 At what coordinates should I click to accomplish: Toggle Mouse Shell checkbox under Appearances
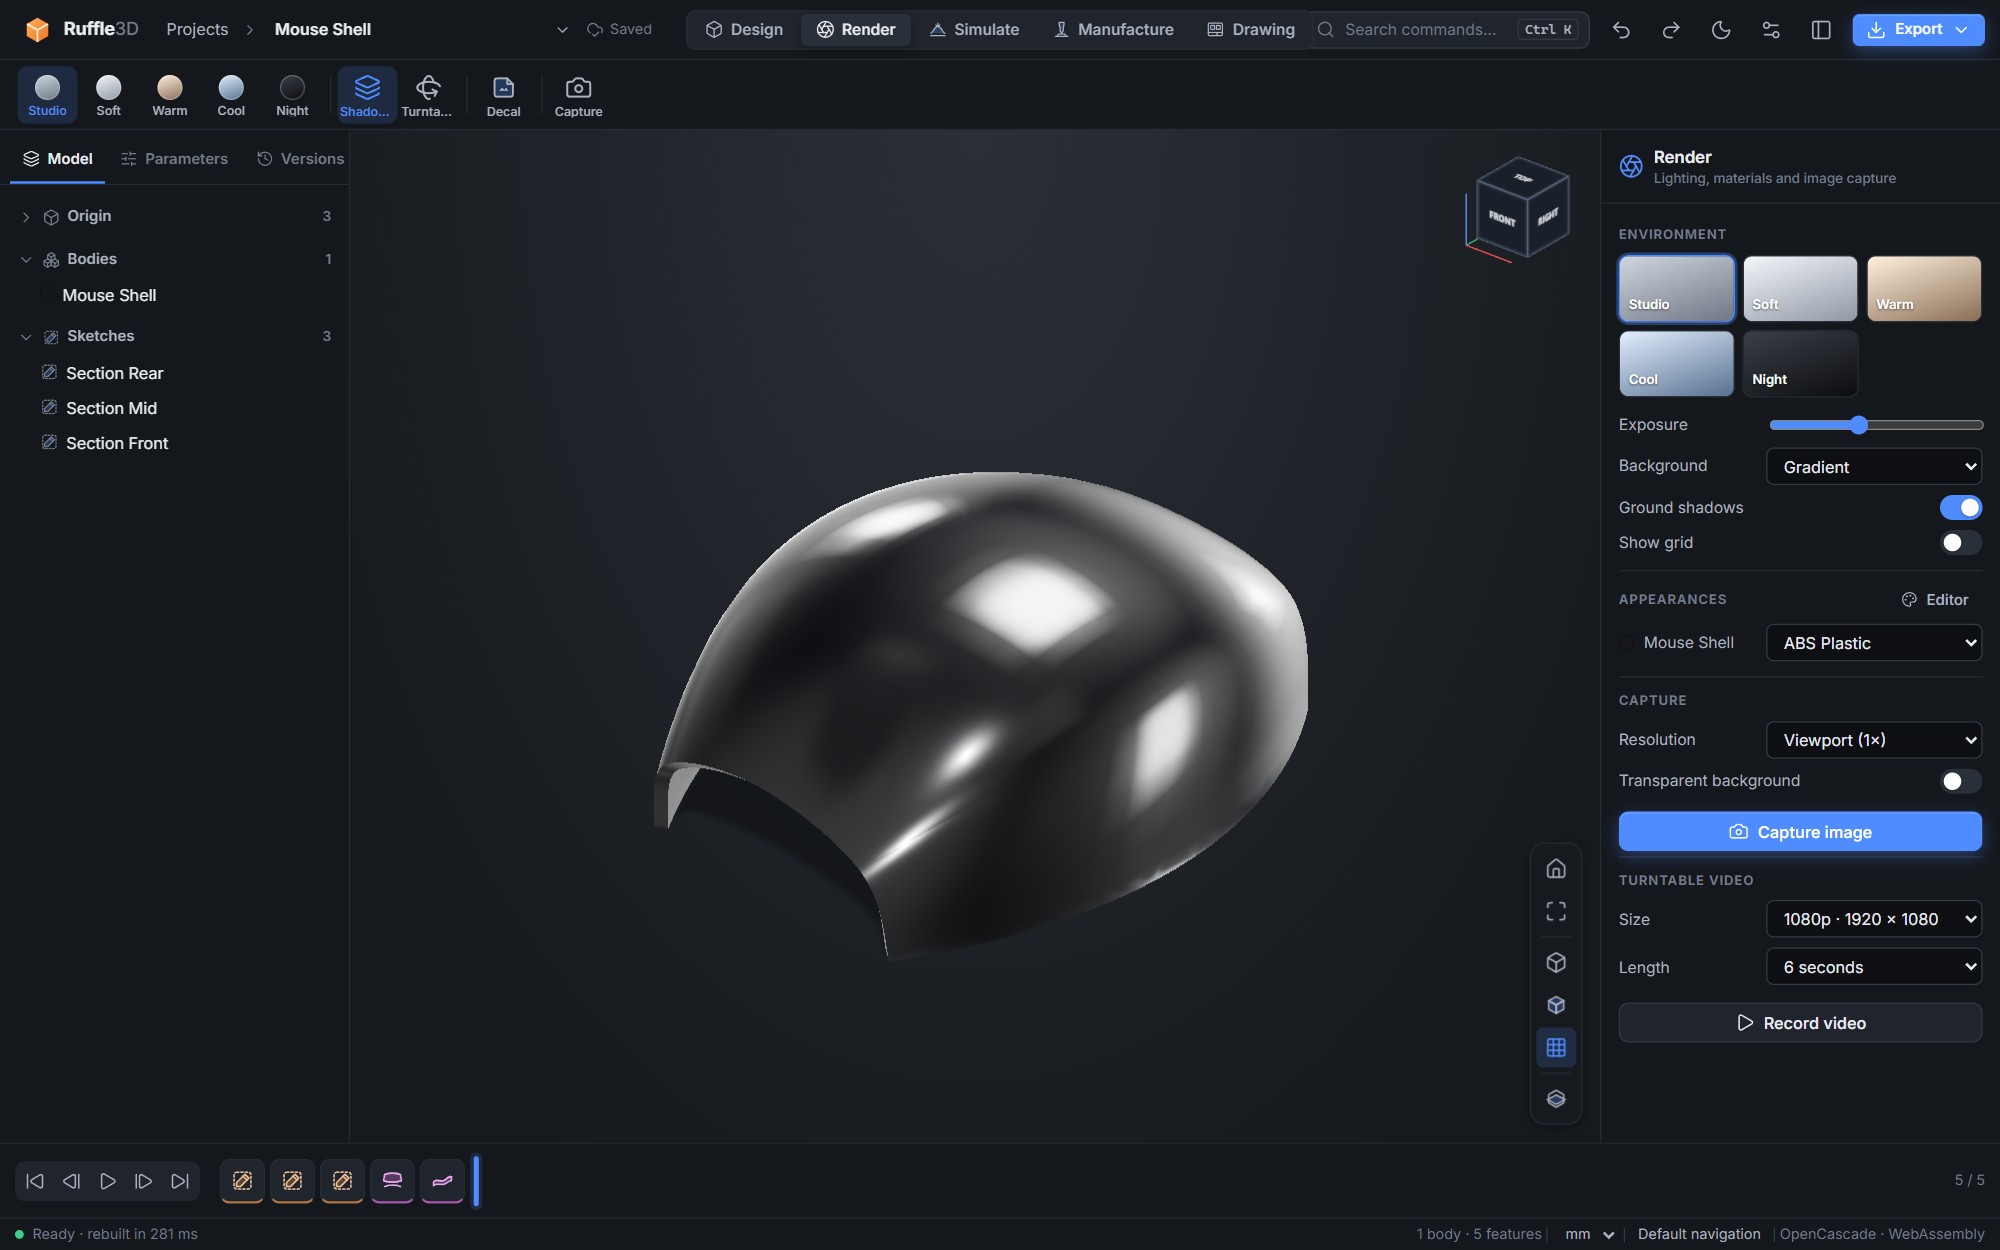[x=1627, y=643]
